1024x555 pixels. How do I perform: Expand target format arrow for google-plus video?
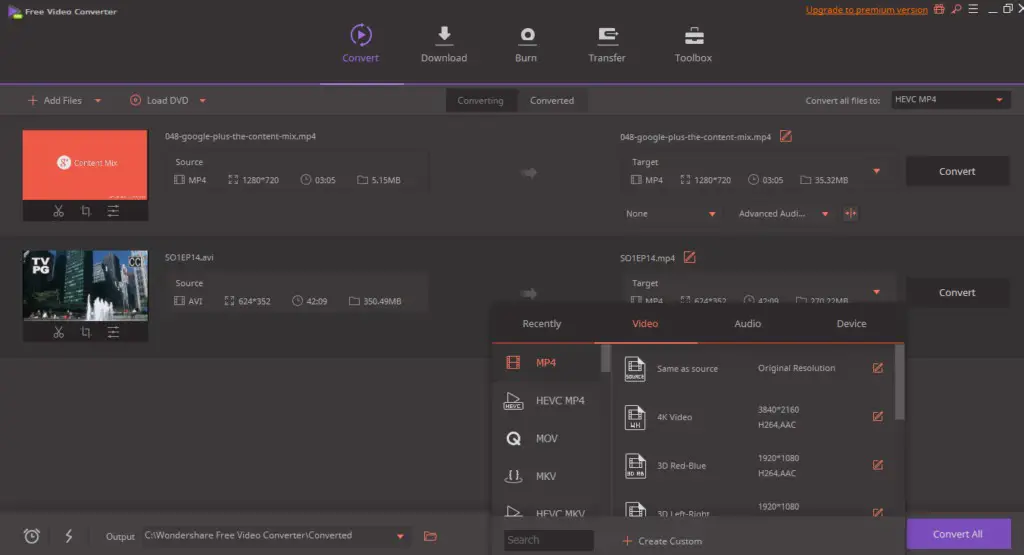pyautogui.click(x=876, y=171)
